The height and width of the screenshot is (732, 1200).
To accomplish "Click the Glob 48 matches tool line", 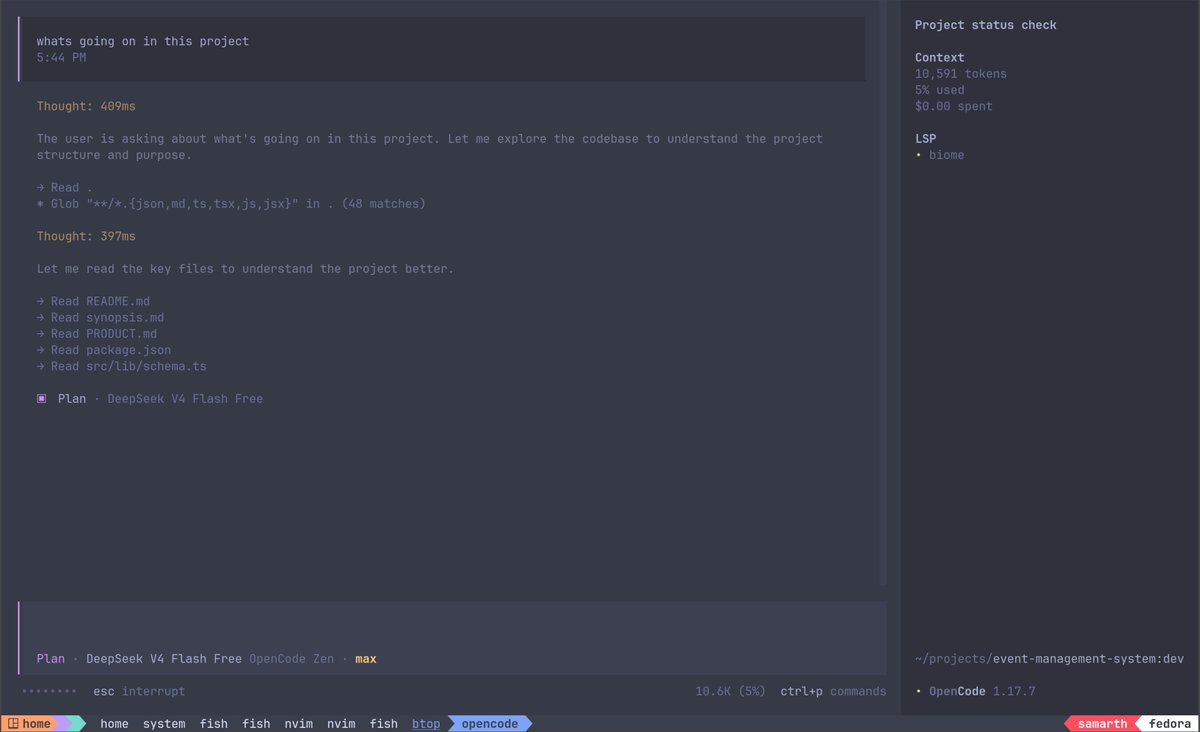I will [231, 204].
